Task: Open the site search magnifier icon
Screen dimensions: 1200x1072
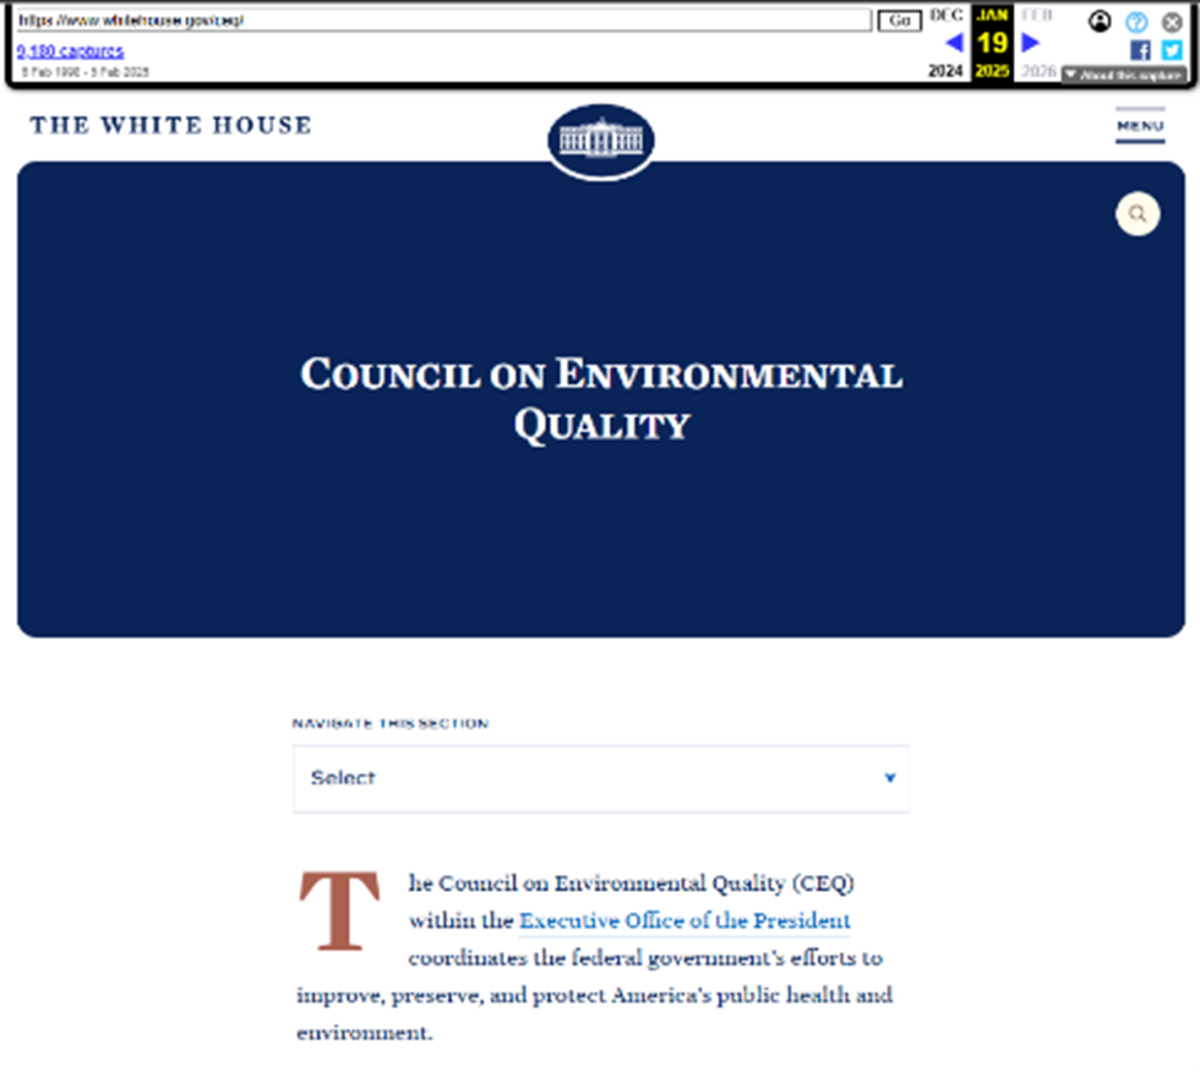Action: 1137,214
